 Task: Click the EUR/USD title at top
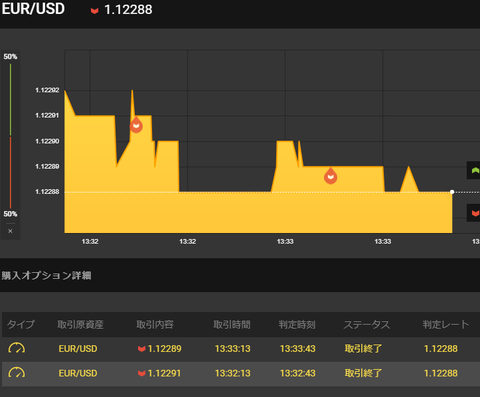[x=33, y=9]
